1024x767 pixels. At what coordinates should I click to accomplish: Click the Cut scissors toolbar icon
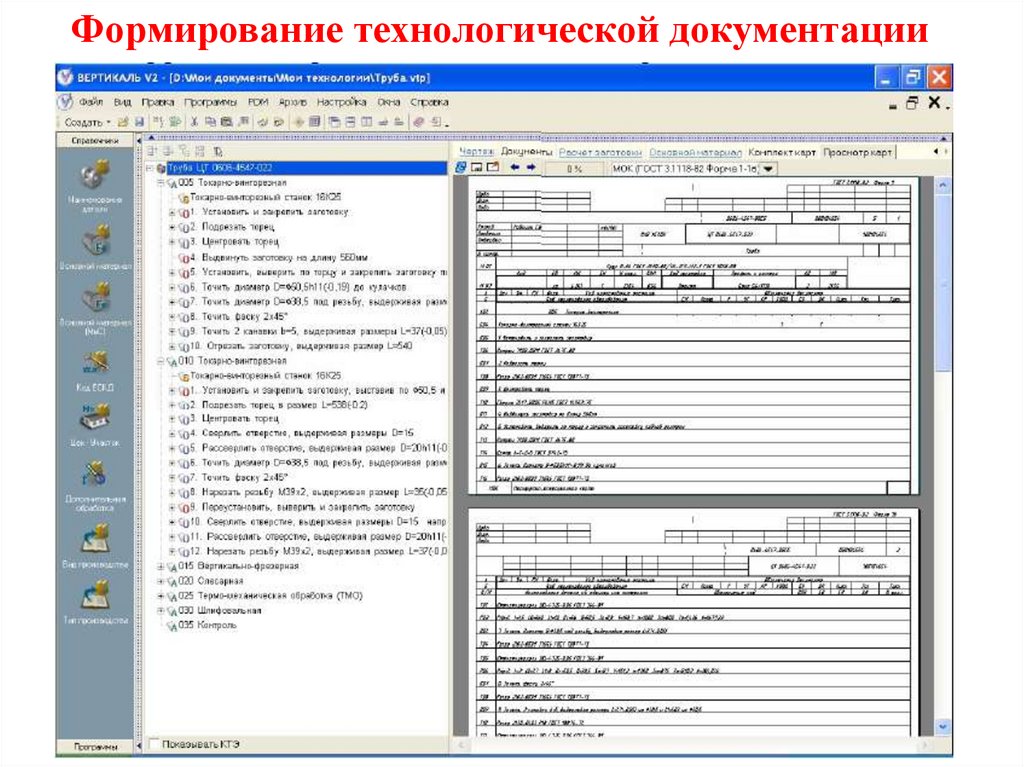[194, 122]
